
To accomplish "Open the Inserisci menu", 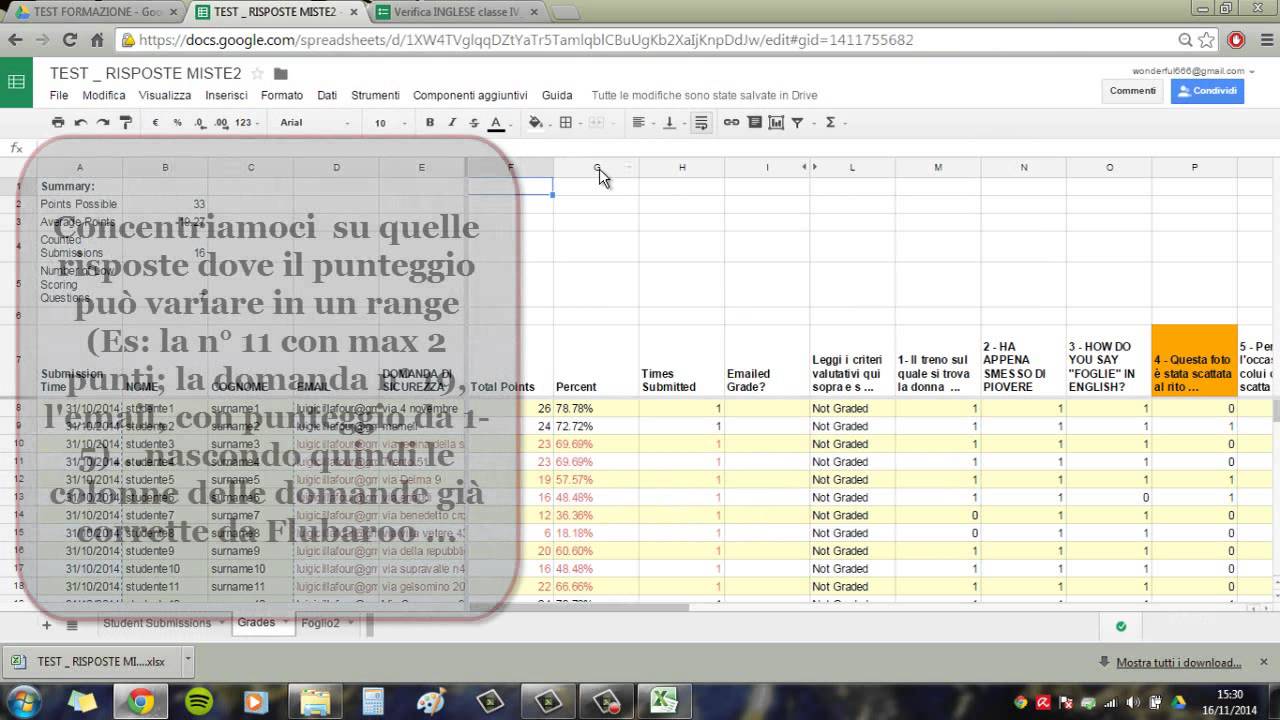I will [226, 95].
